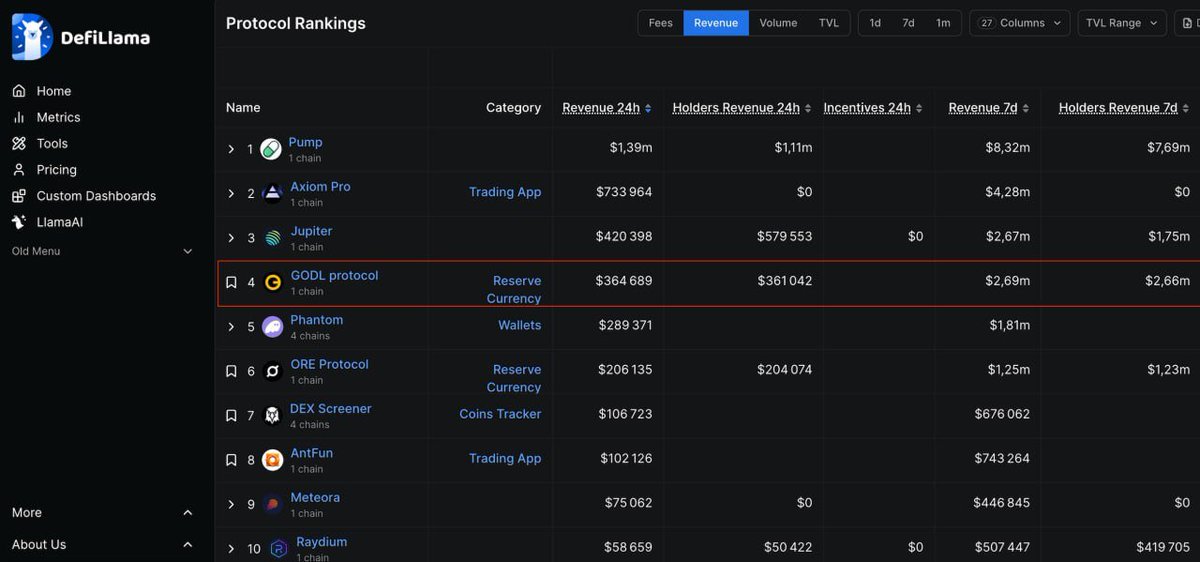
Task: Bookmark the GODL protocol row
Action: 231,283
